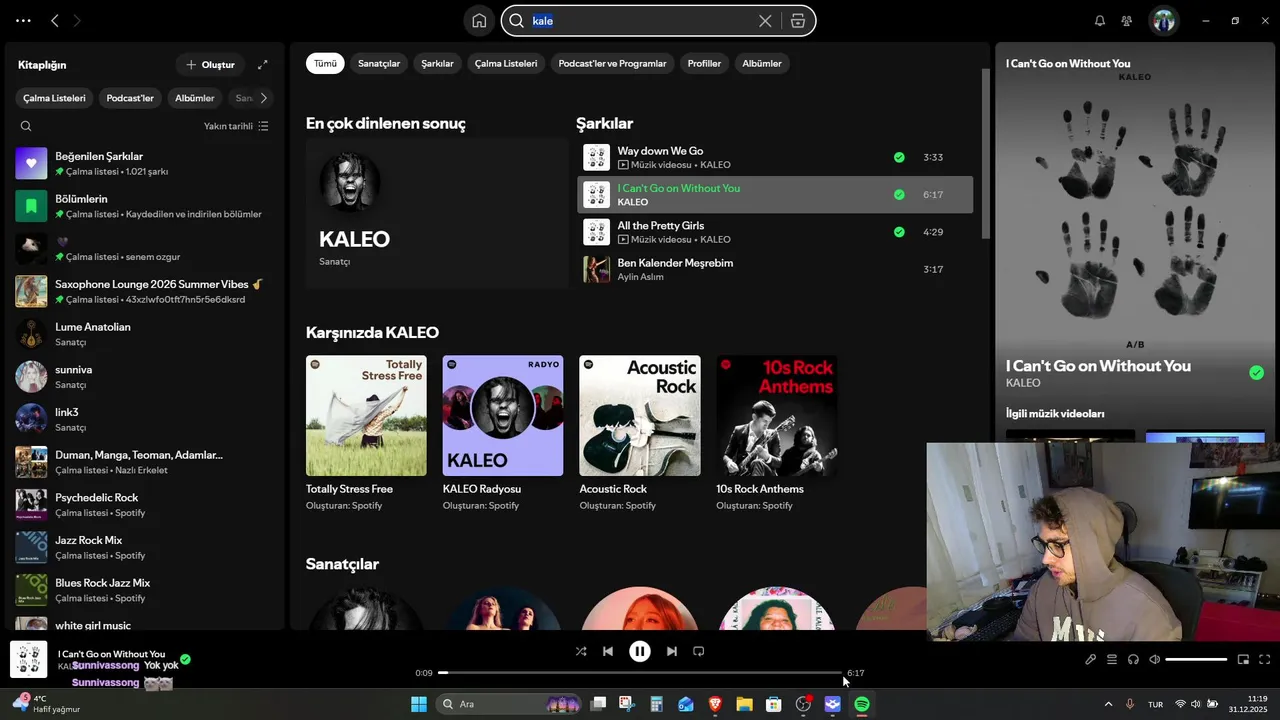Show more library filter chips with arrow
This screenshot has width=1280, height=720.
tap(263, 98)
